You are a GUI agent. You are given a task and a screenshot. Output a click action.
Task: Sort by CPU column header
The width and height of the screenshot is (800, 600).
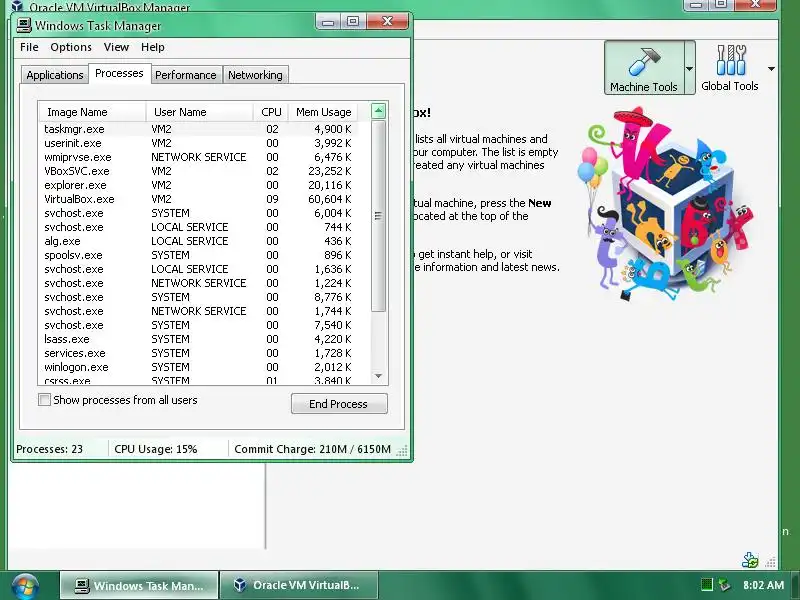pyautogui.click(x=271, y=112)
